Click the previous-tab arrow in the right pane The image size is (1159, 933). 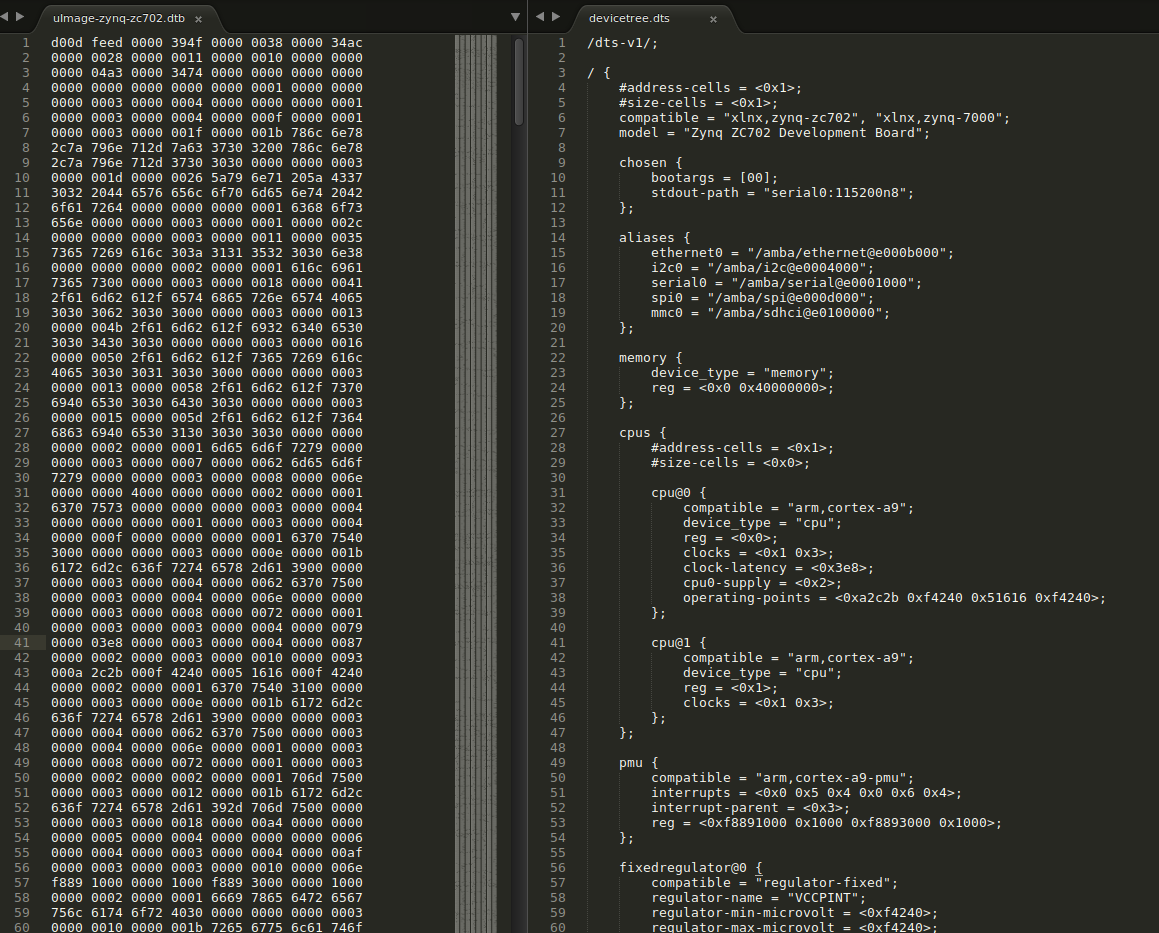click(x=540, y=17)
